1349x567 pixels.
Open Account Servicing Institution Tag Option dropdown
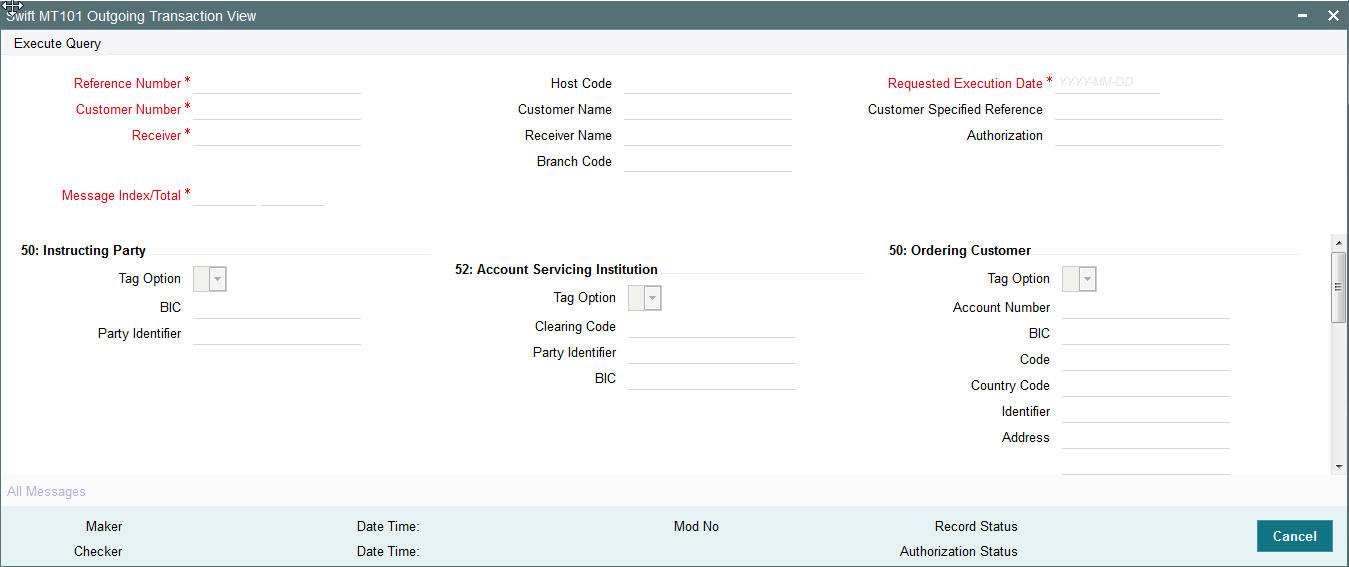pos(645,298)
